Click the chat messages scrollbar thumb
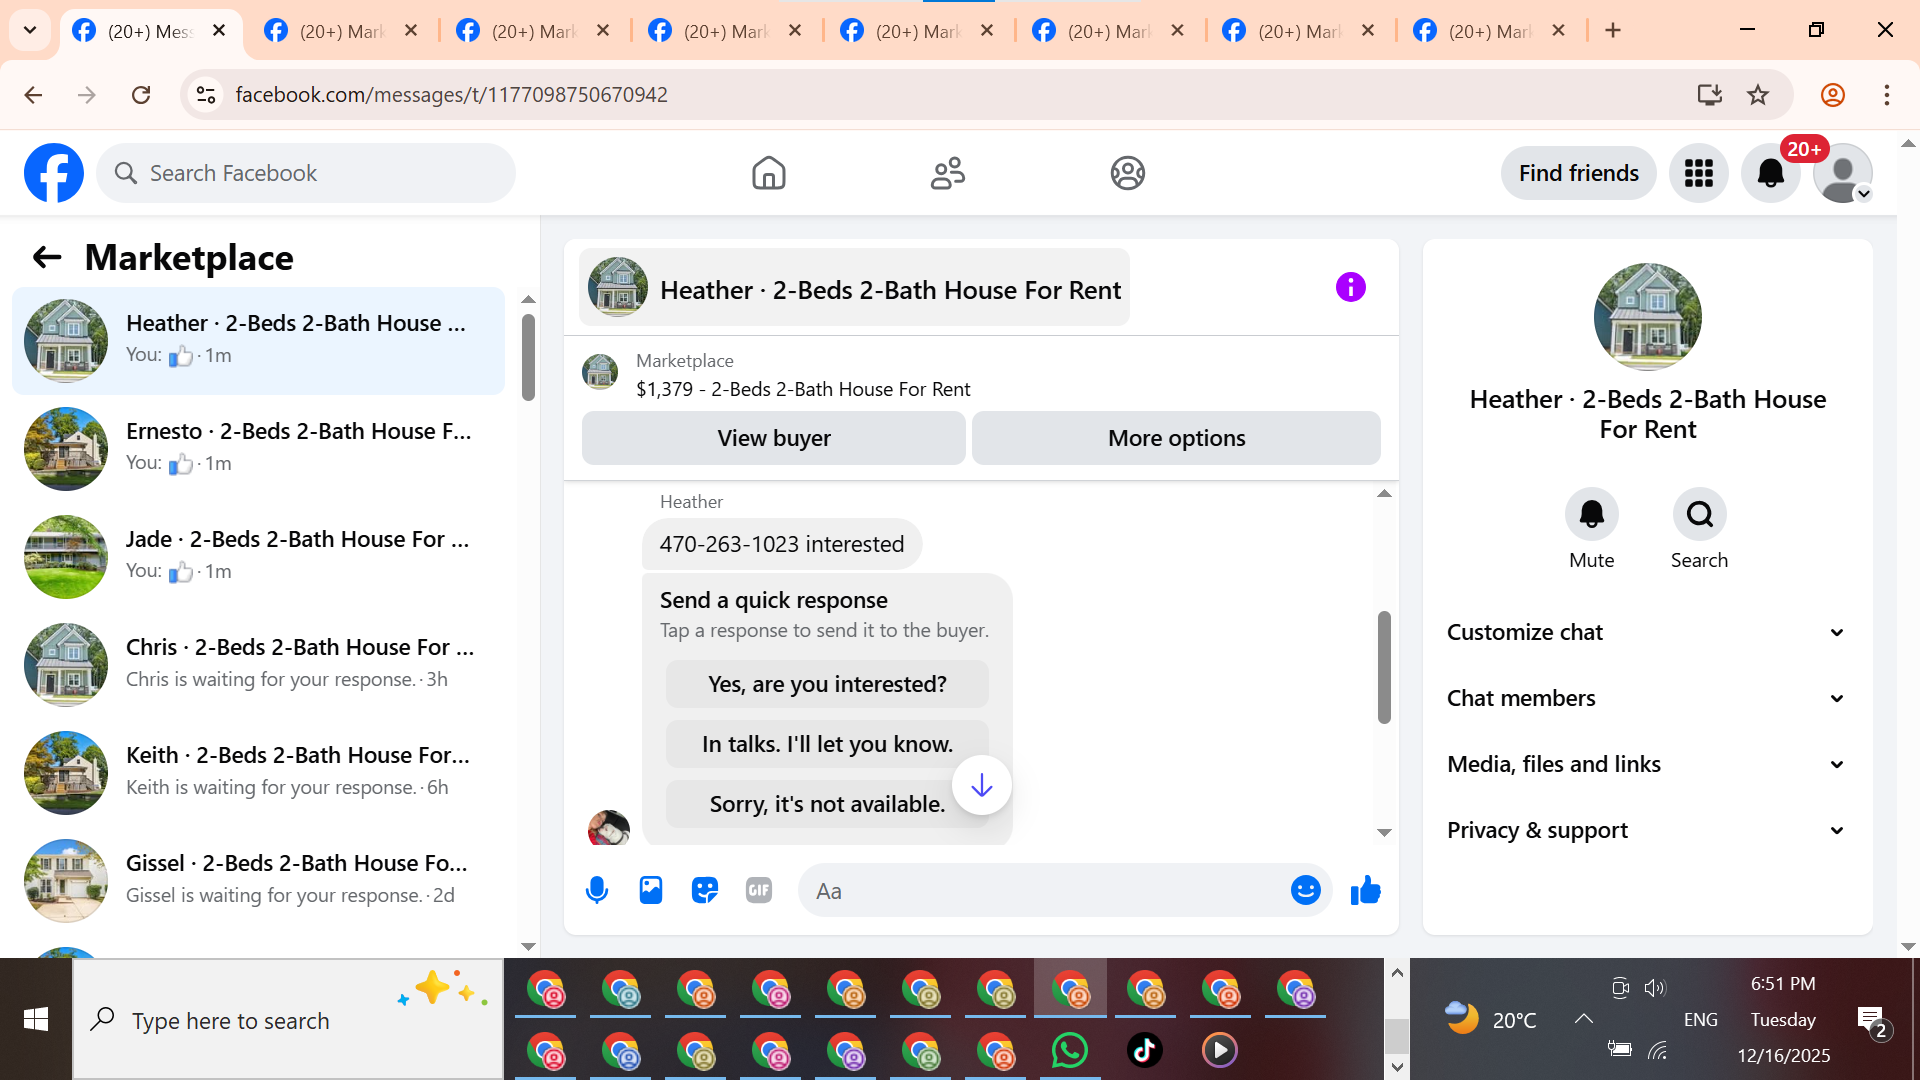Screen dimensions: 1920x1080 tap(1384, 667)
